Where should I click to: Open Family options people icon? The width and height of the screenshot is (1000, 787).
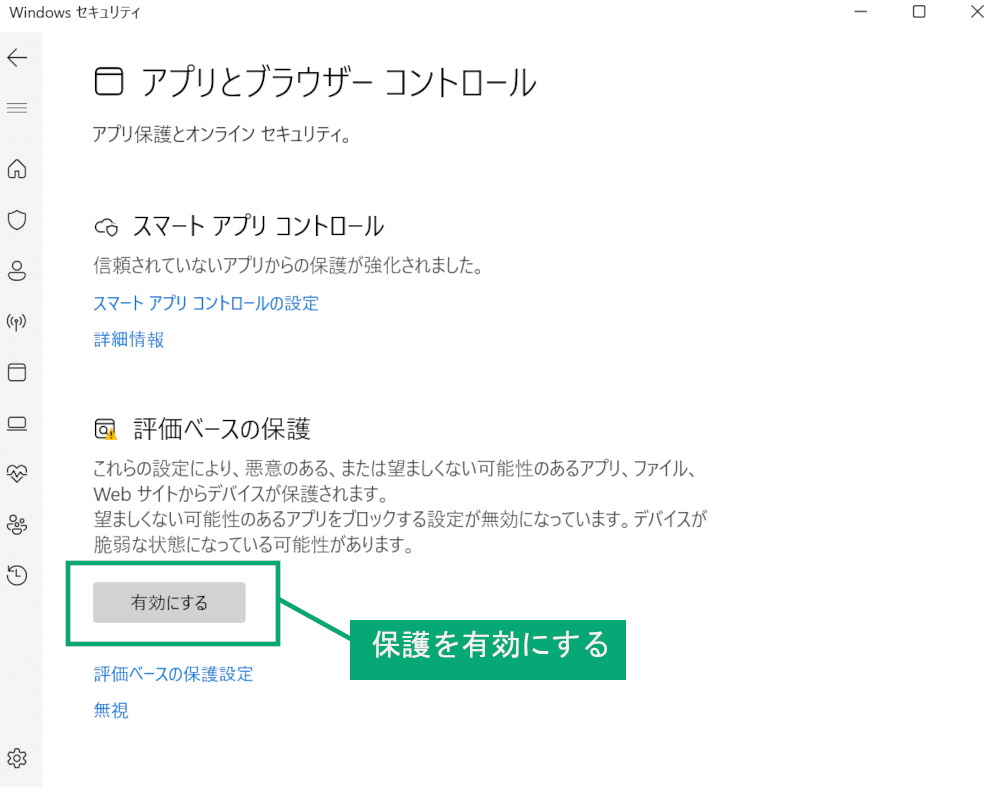(x=17, y=525)
